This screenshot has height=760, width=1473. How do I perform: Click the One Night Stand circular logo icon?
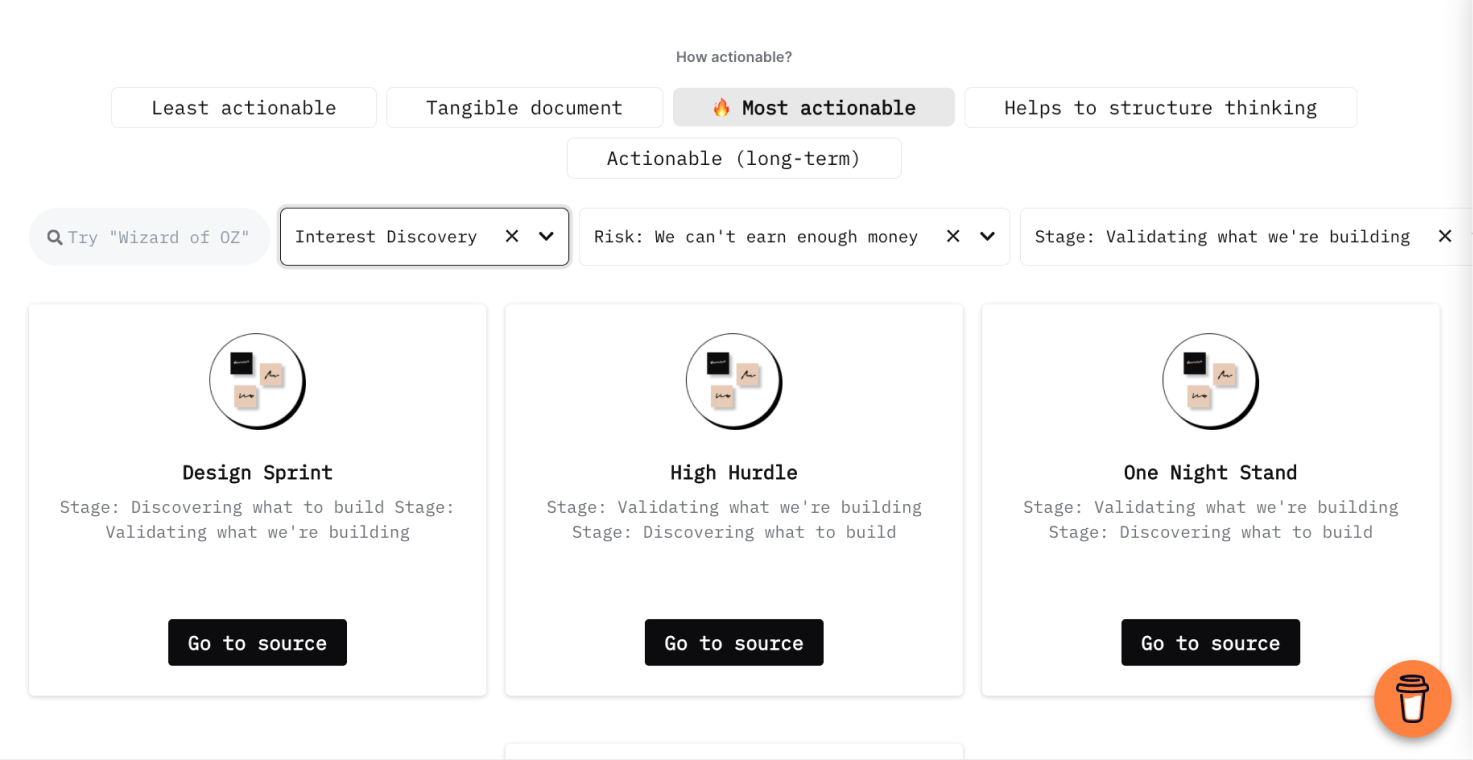[x=1210, y=381]
